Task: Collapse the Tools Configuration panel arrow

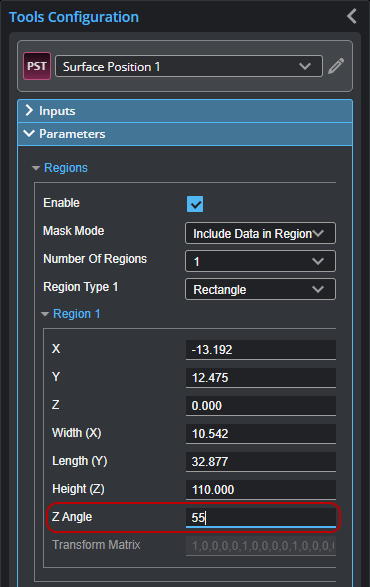Action: [352, 16]
